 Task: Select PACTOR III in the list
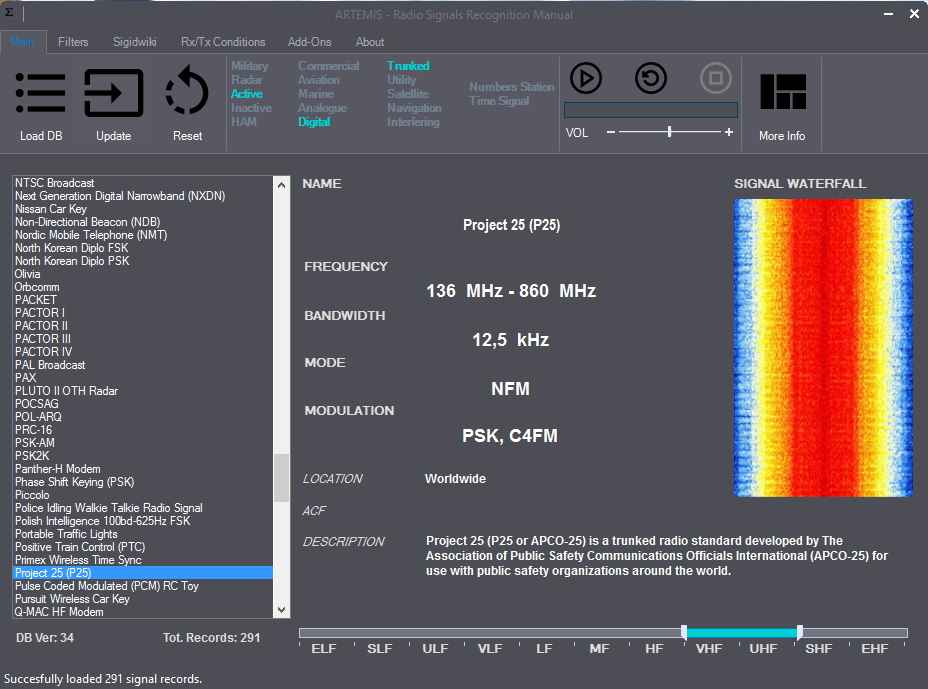[143, 339]
